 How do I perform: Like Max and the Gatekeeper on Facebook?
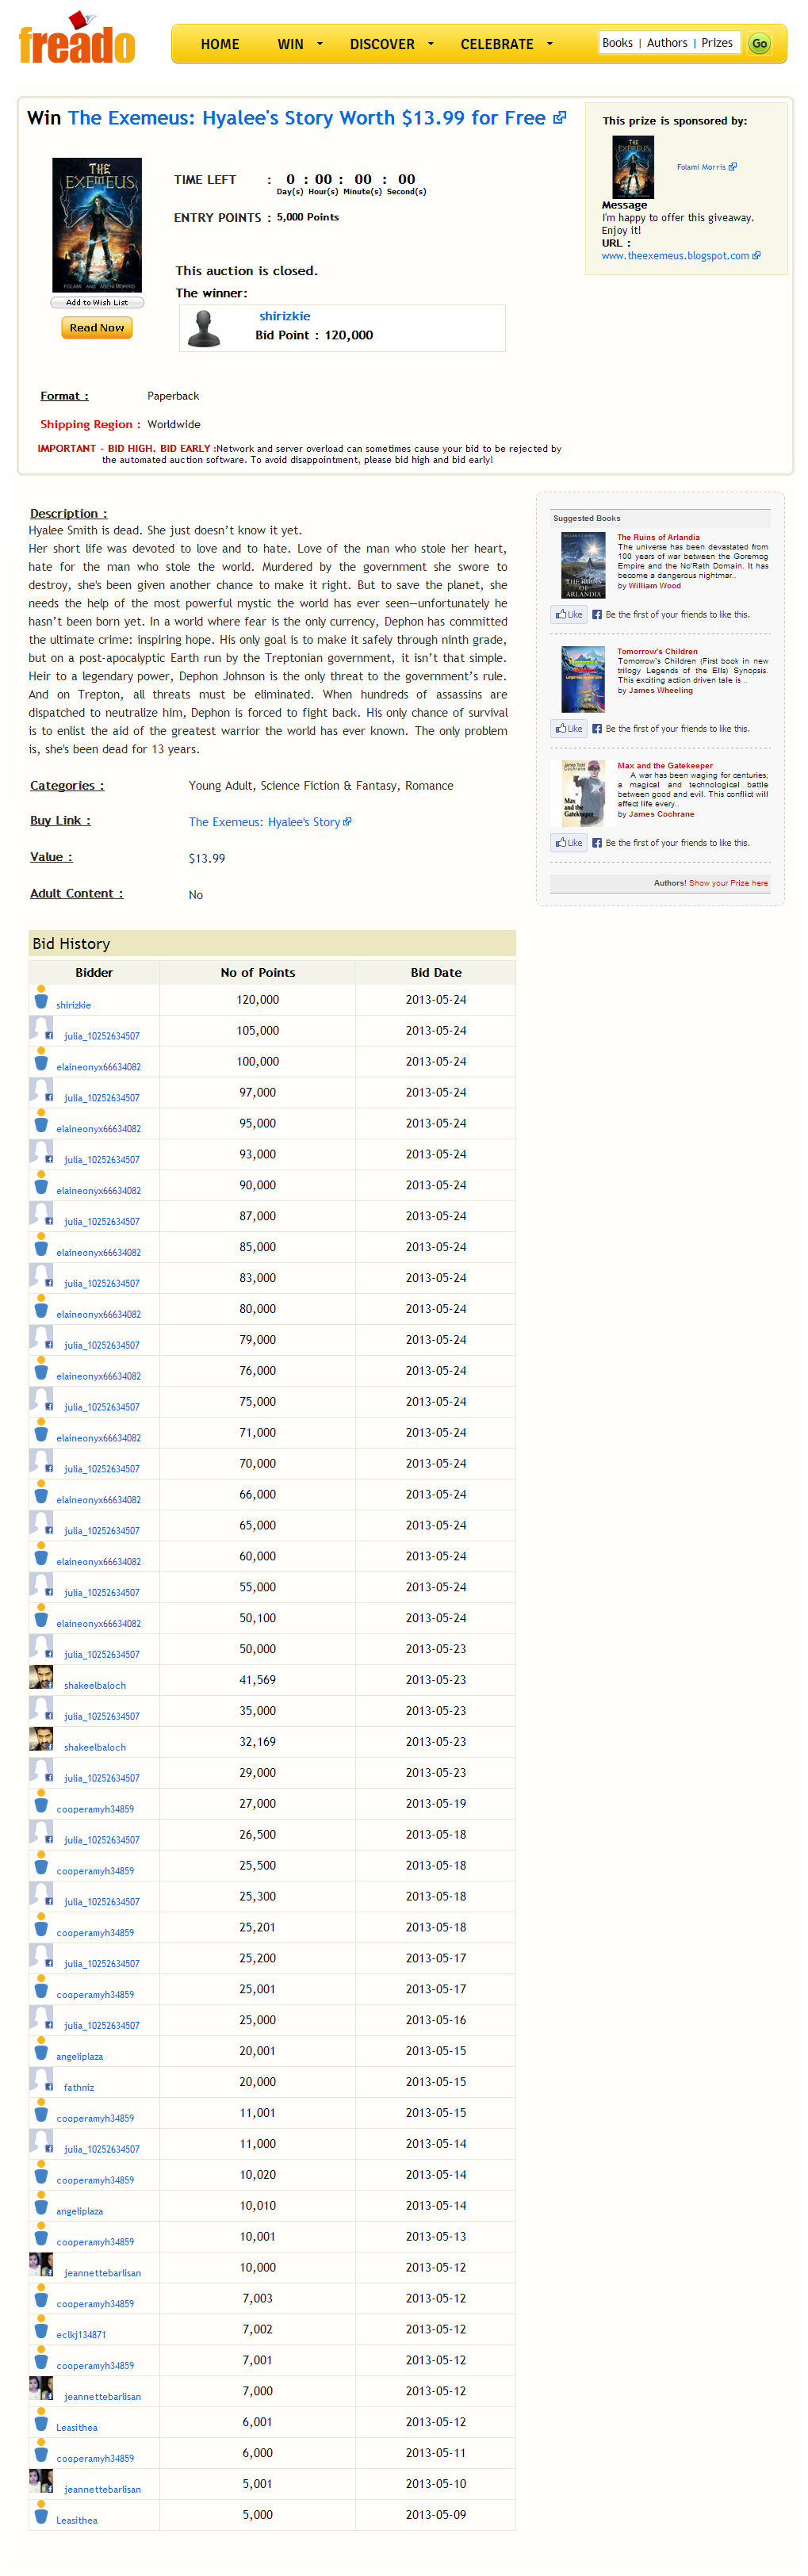point(568,843)
